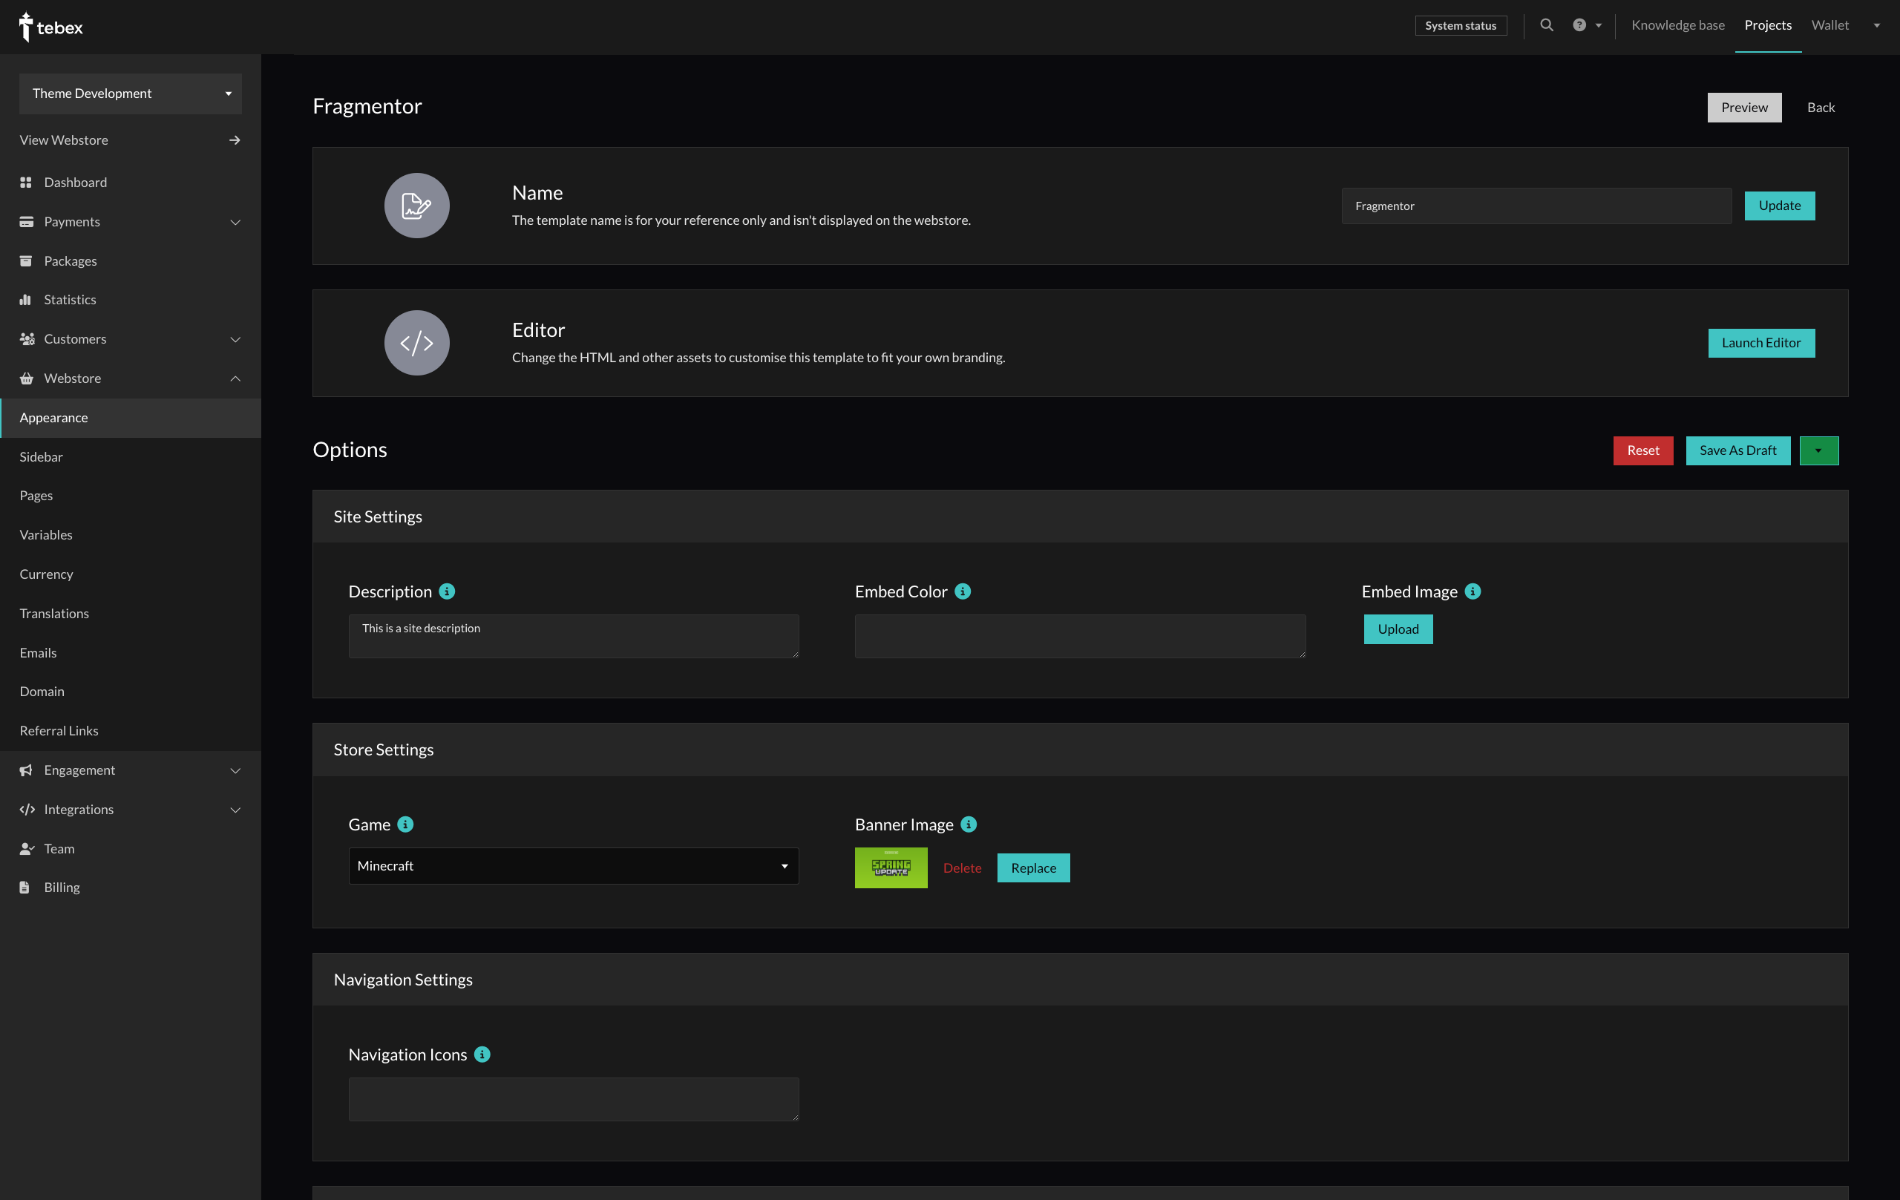Open the Knowledge base menu item
The image size is (1900, 1200).
1679,25
